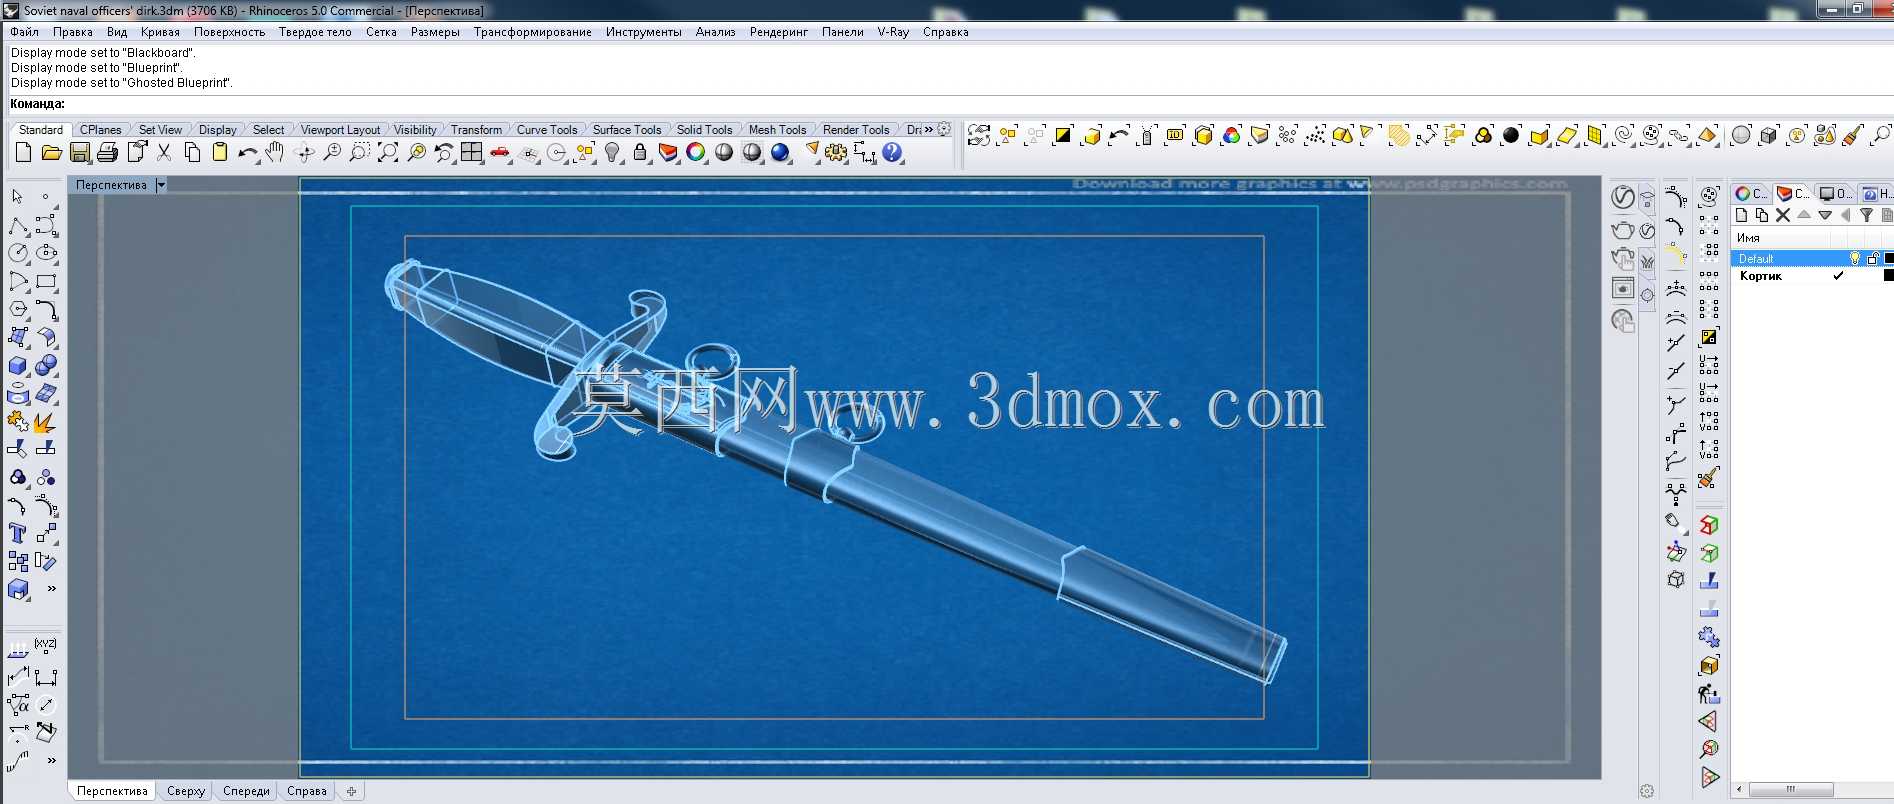
Task: Click the color wheel Object Properties icon
Action: click(696, 153)
